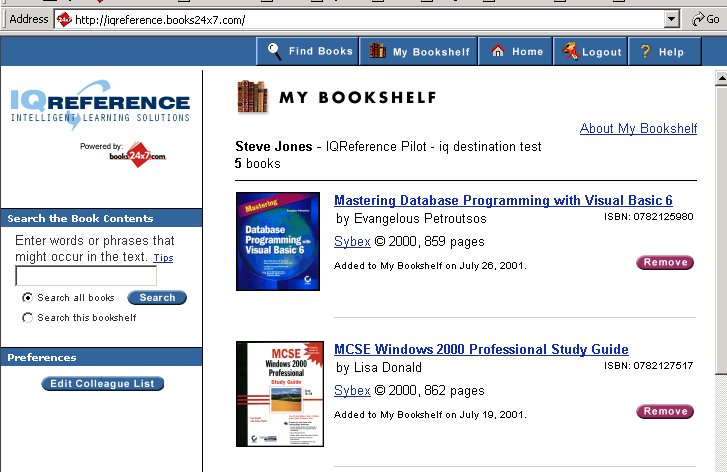
Task: Click author text Lisa Donald
Action: (x=388, y=367)
